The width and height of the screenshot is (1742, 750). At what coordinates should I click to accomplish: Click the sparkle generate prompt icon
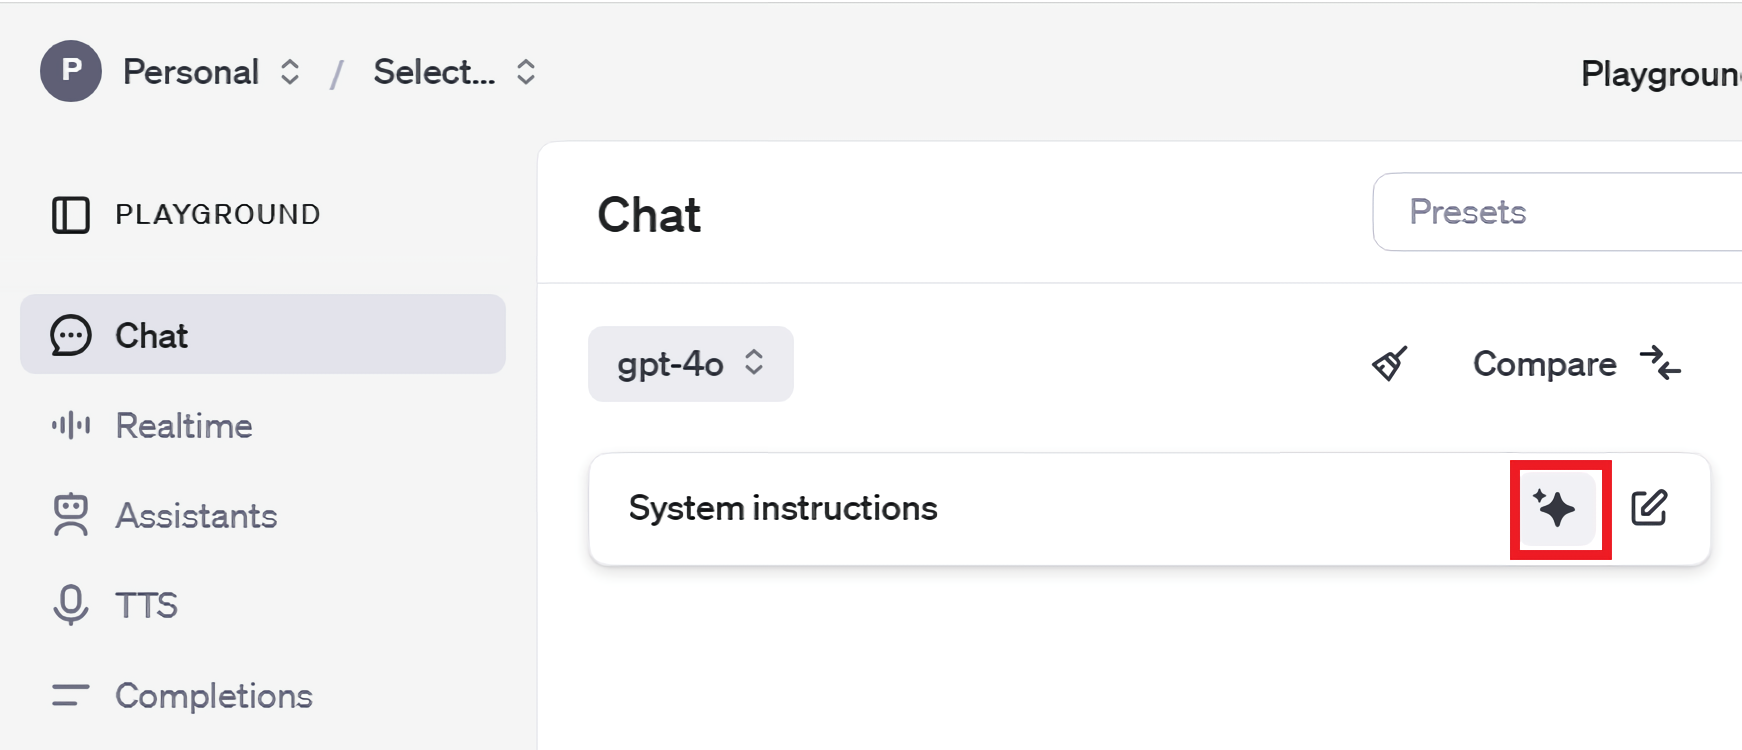click(1556, 509)
